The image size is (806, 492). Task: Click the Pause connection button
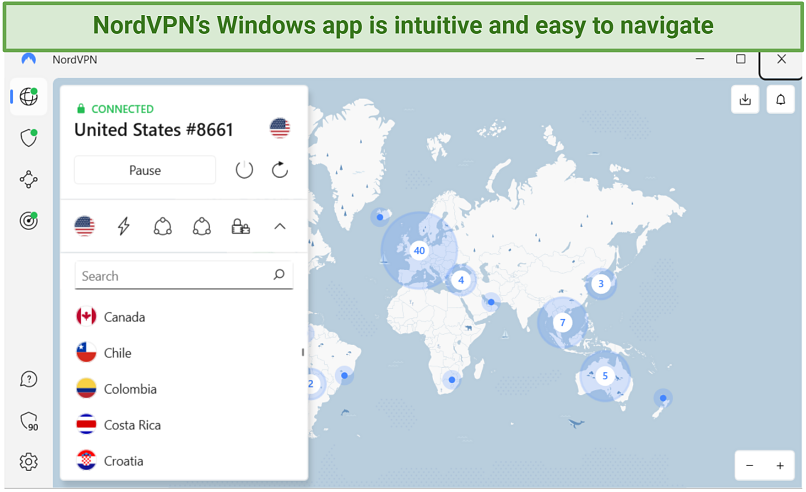145,170
